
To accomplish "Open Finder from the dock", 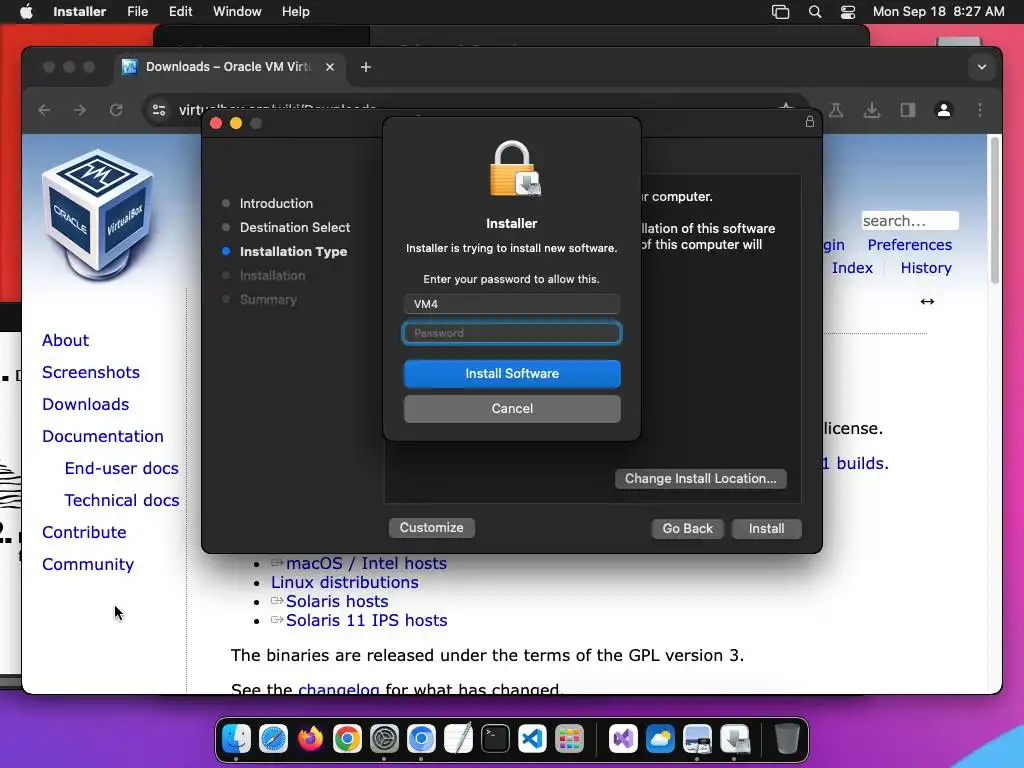I will 236,739.
